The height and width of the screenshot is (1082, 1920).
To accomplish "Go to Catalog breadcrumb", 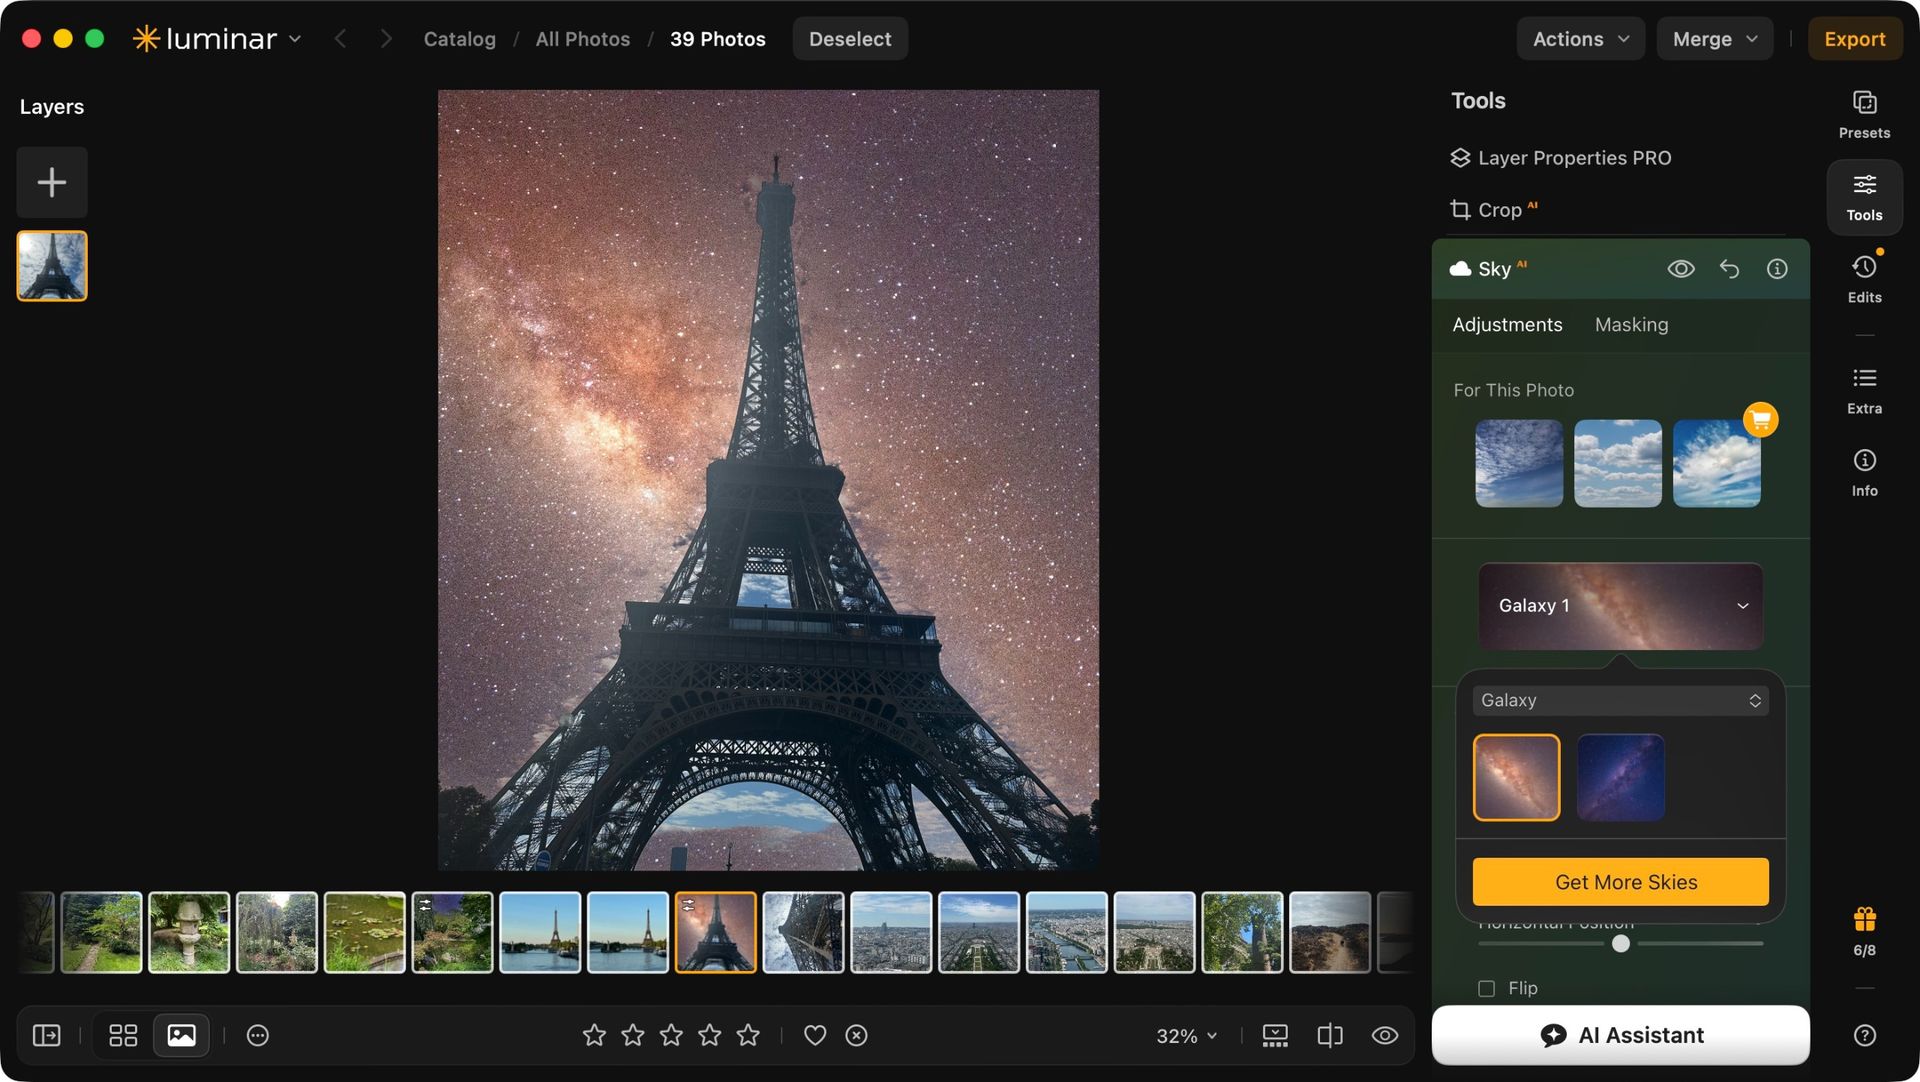I will 459,39.
